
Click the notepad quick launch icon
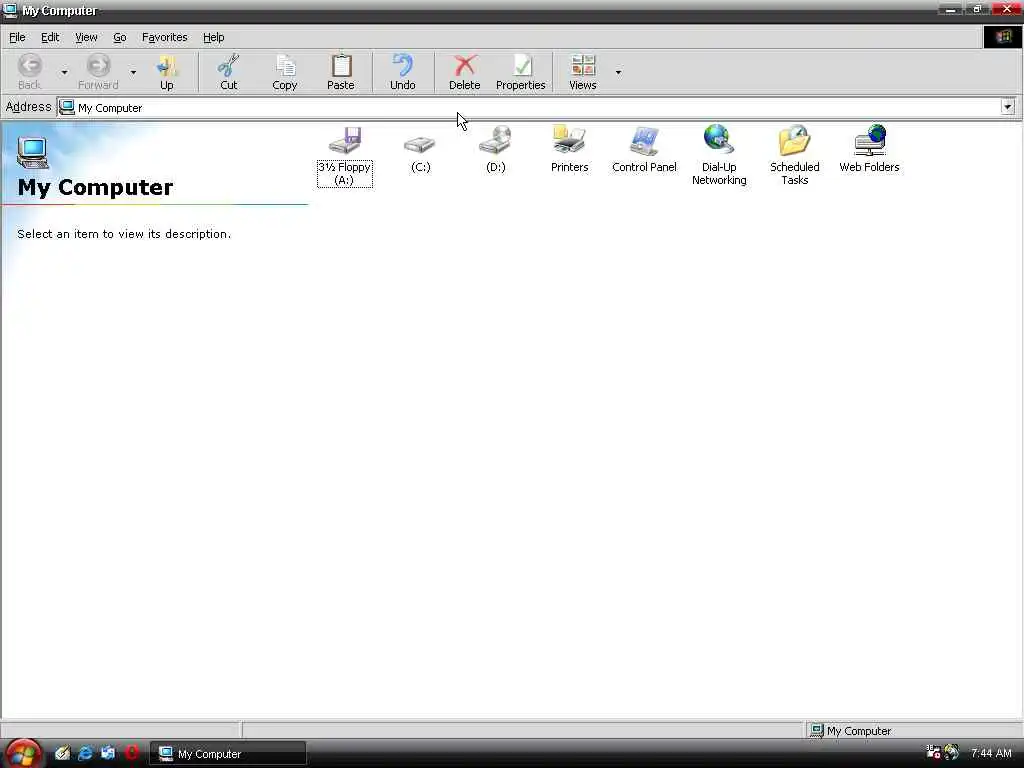[62, 753]
